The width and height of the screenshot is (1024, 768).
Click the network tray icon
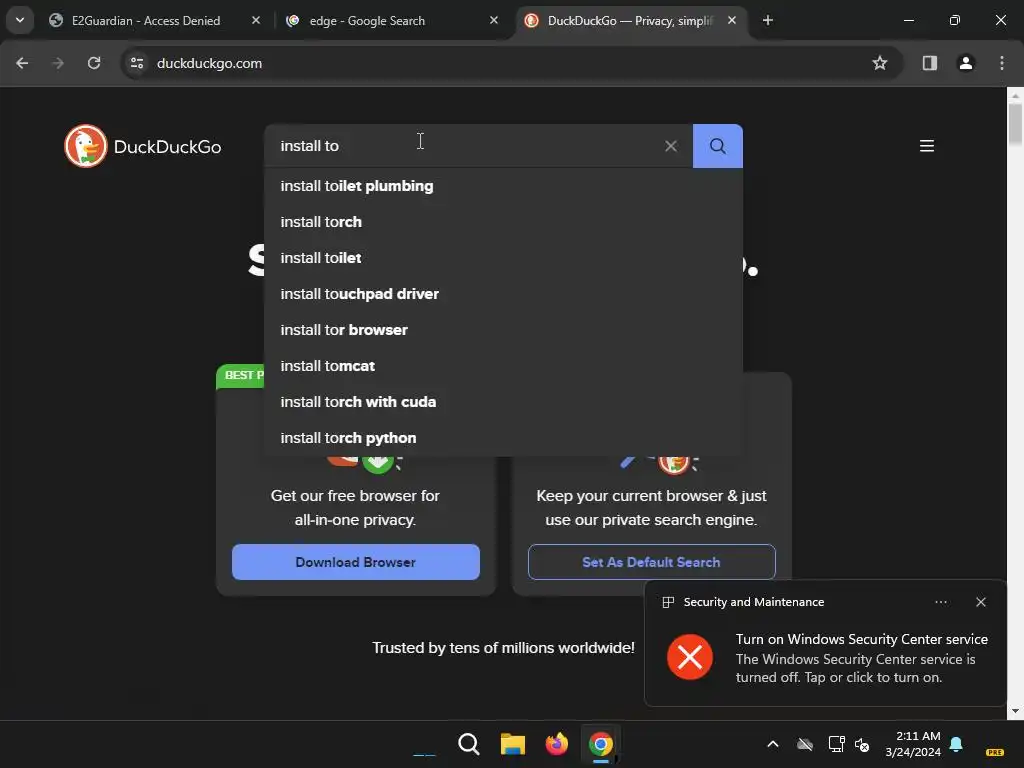pyautogui.click(x=836, y=744)
